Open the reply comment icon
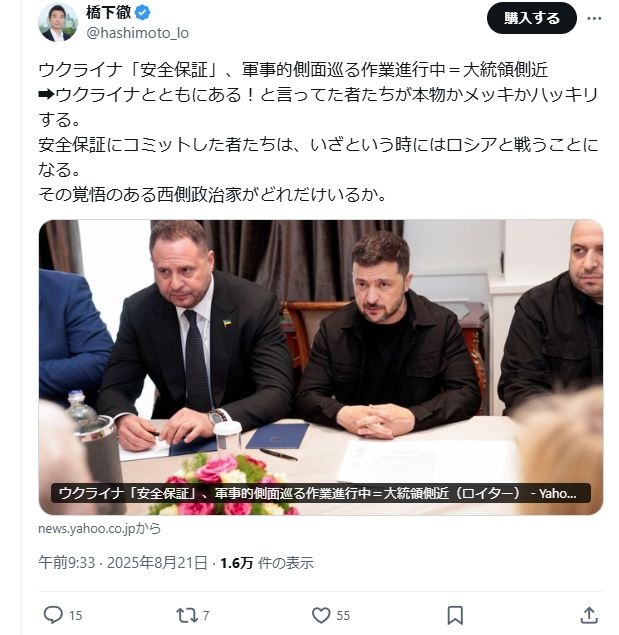Viewport: 619px width, 635px height. point(53,615)
